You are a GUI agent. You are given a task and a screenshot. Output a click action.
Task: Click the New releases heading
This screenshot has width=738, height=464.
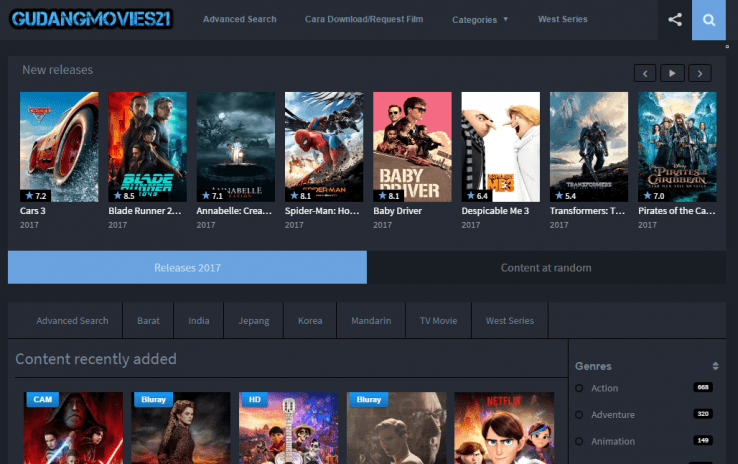click(x=57, y=70)
